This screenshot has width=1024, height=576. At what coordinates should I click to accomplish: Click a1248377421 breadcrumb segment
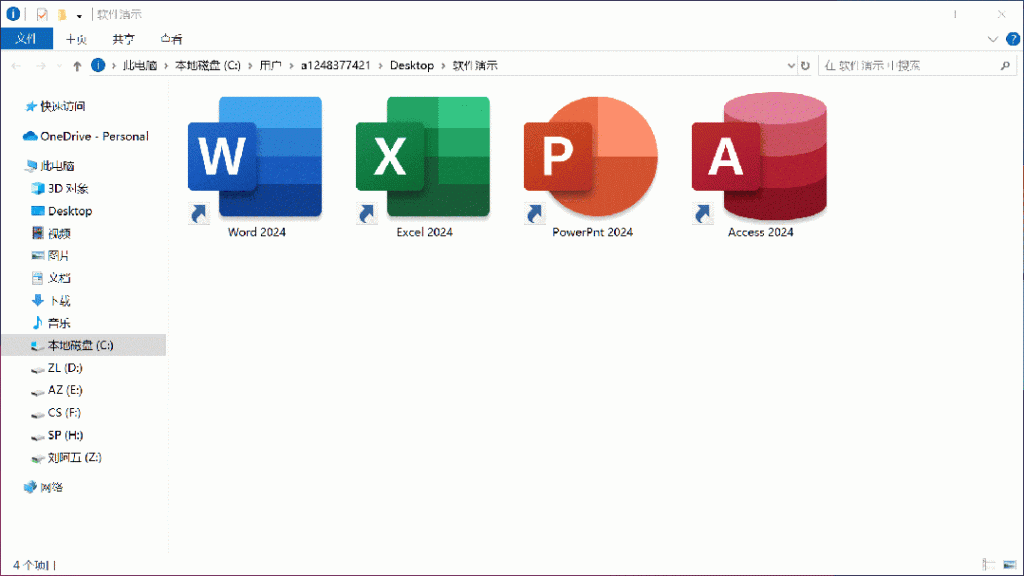[x=336, y=65]
